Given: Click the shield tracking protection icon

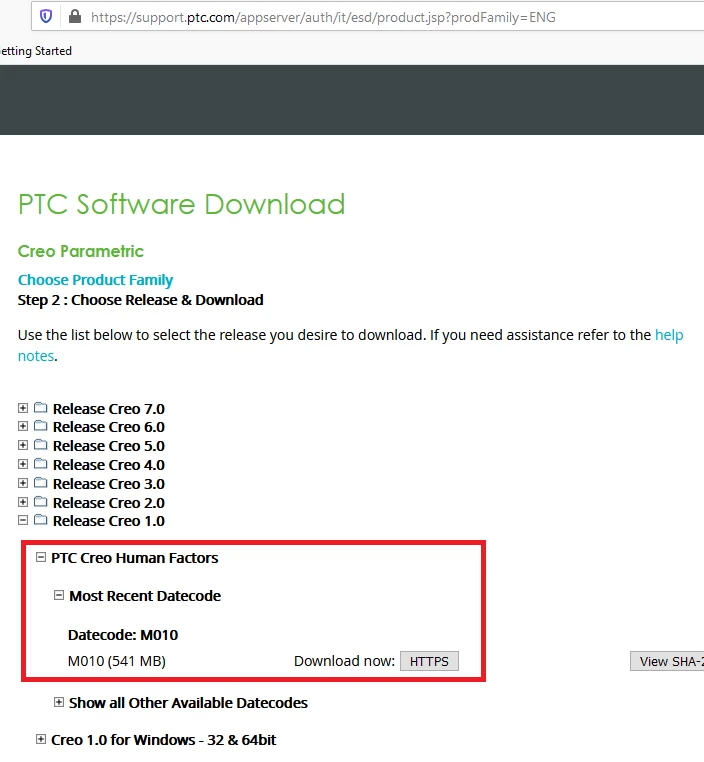Looking at the screenshot, I should [x=46, y=17].
